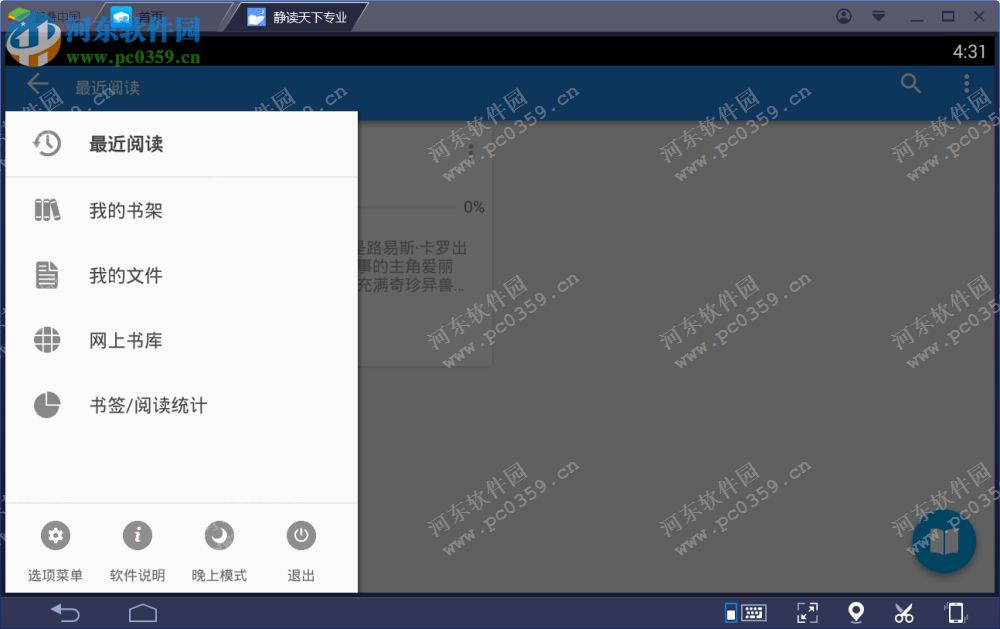The width and height of the screenshot is (1000, 629).
Task: Tap the floating open-book button
Action: click(944, 541)
